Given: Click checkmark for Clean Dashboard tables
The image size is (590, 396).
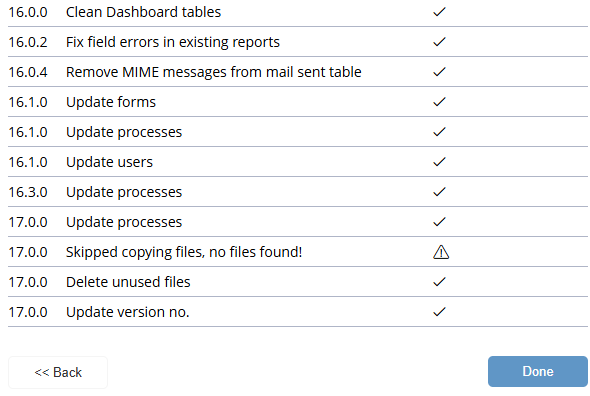Looking at the screenshot, I should click(439, 12).
